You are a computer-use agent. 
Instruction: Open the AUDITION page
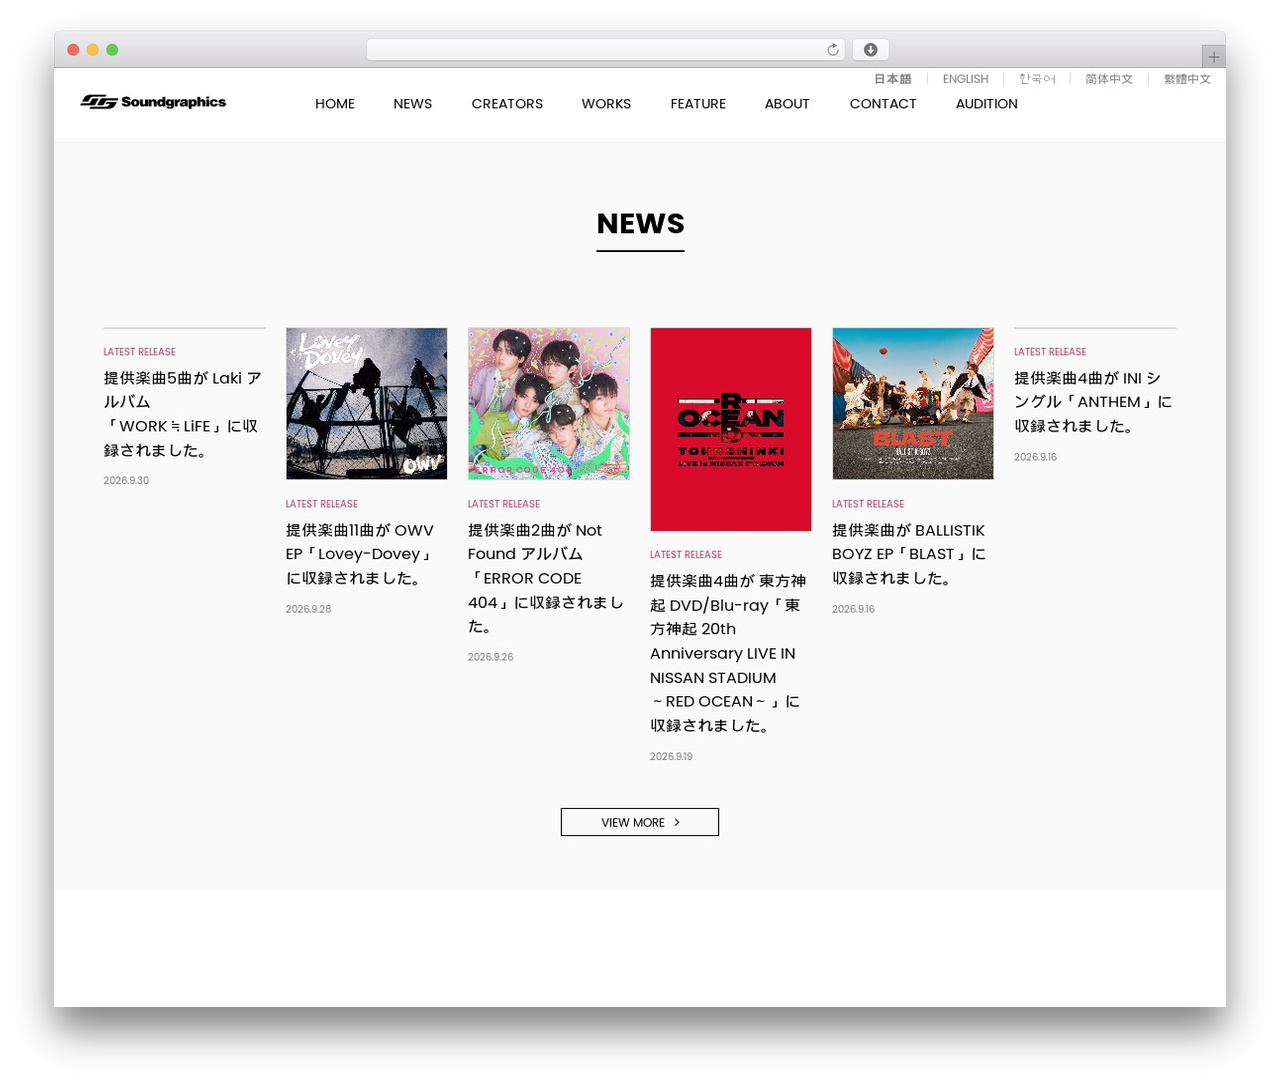click(986, 104)
